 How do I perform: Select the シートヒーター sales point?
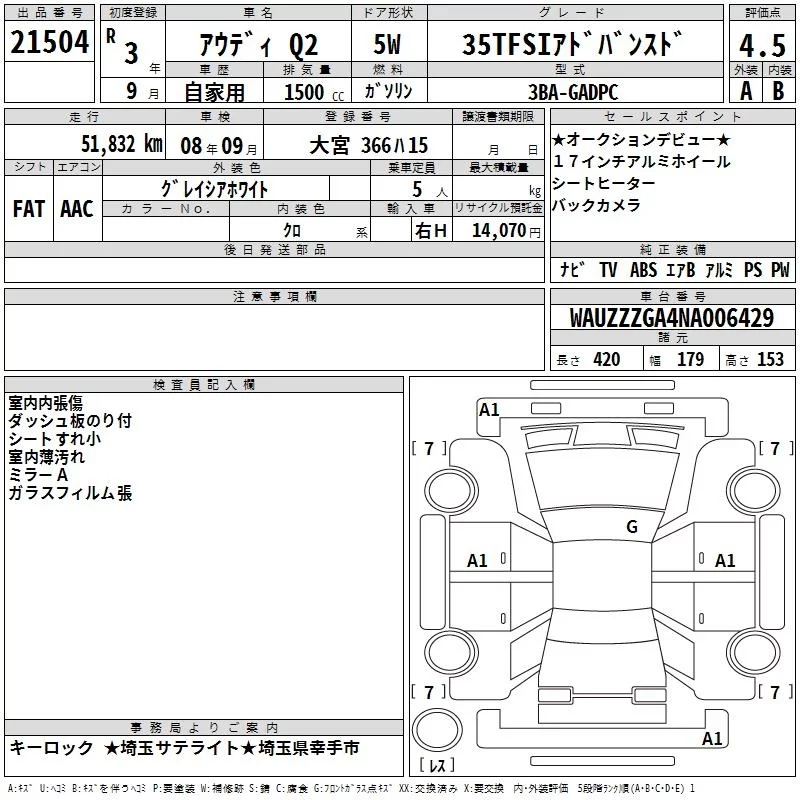click(x=604, y=183)
